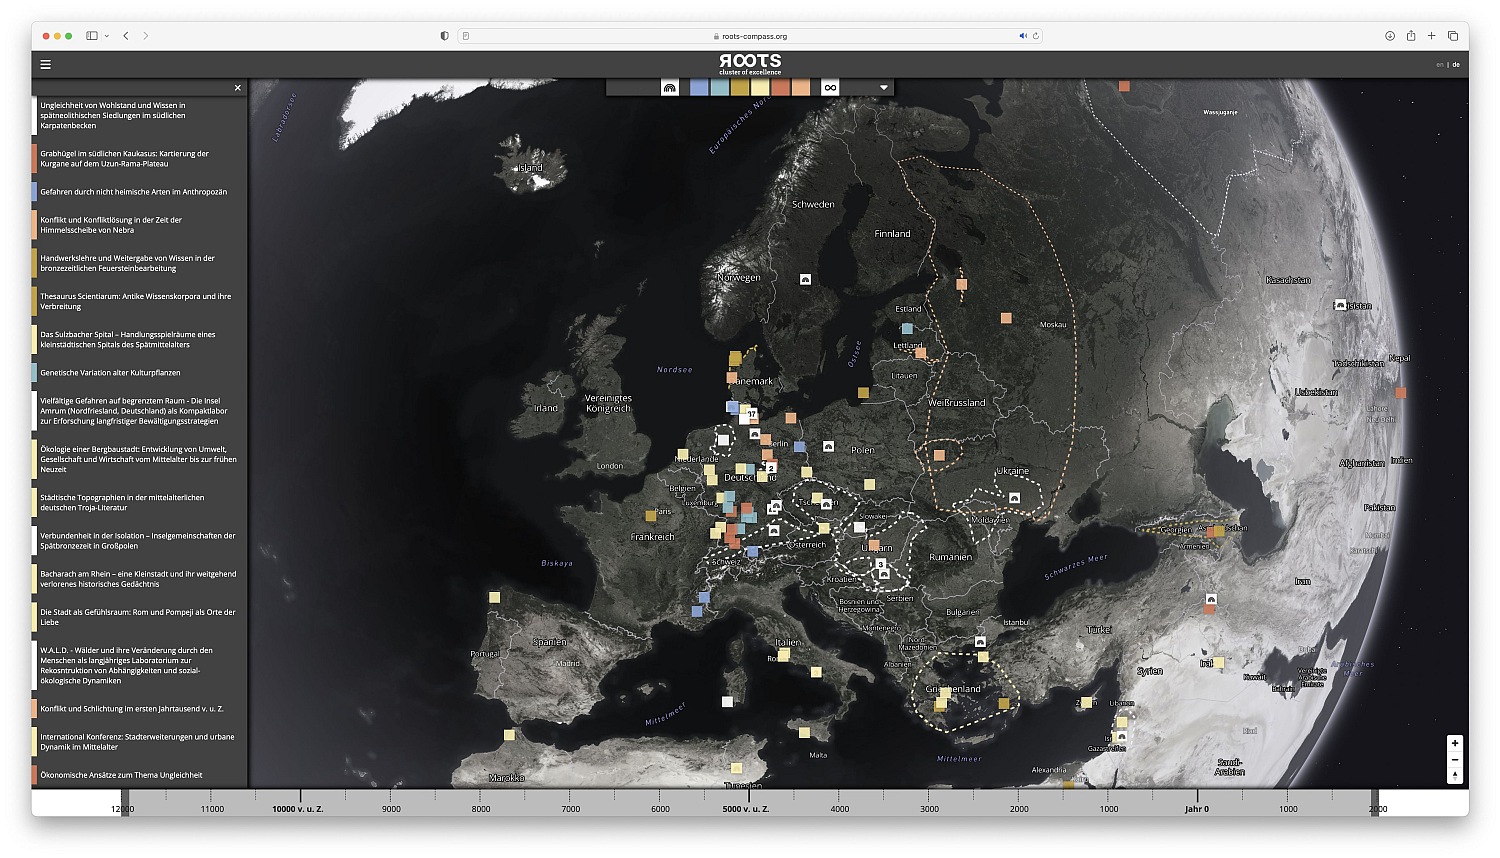This screenshot has height=858, width=1500.
Task: Zoom out using the minus control
Action: coord(1456,759)
